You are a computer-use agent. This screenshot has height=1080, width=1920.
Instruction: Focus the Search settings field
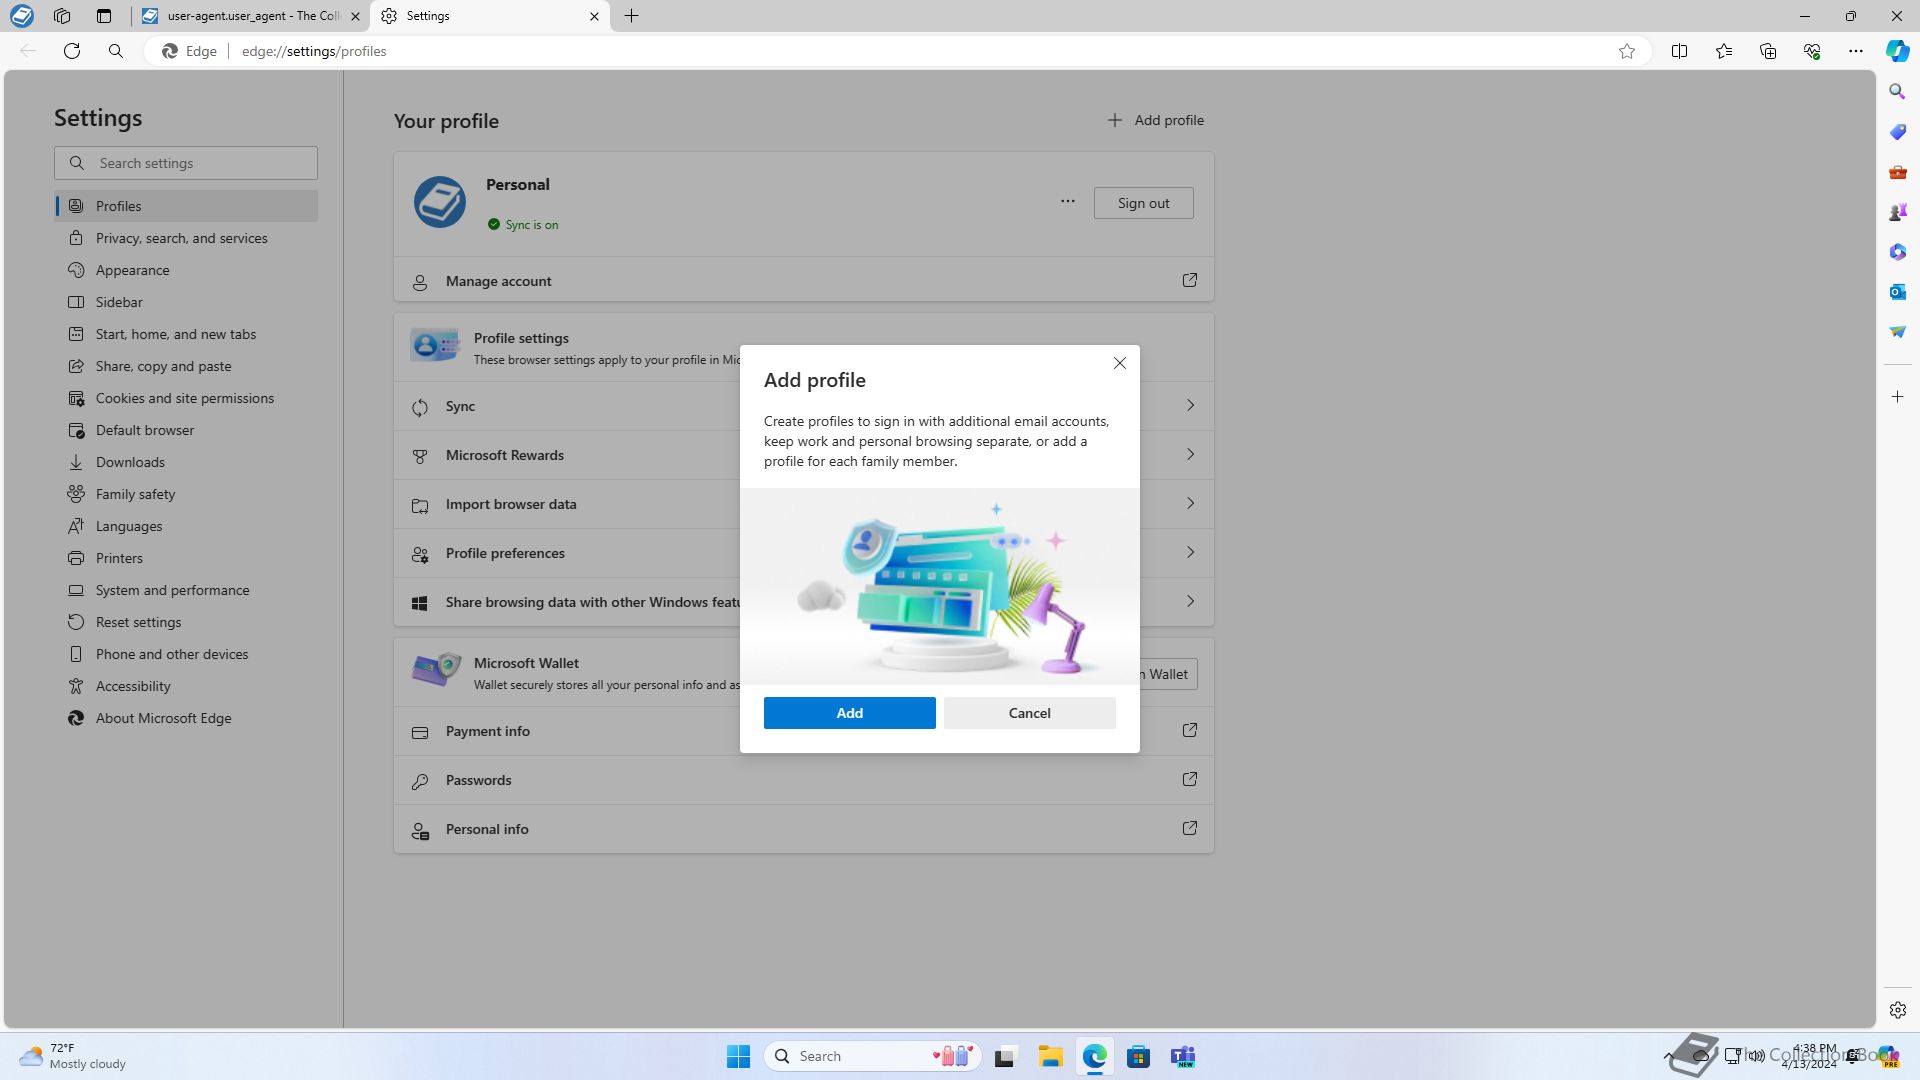tap(186, 163)
